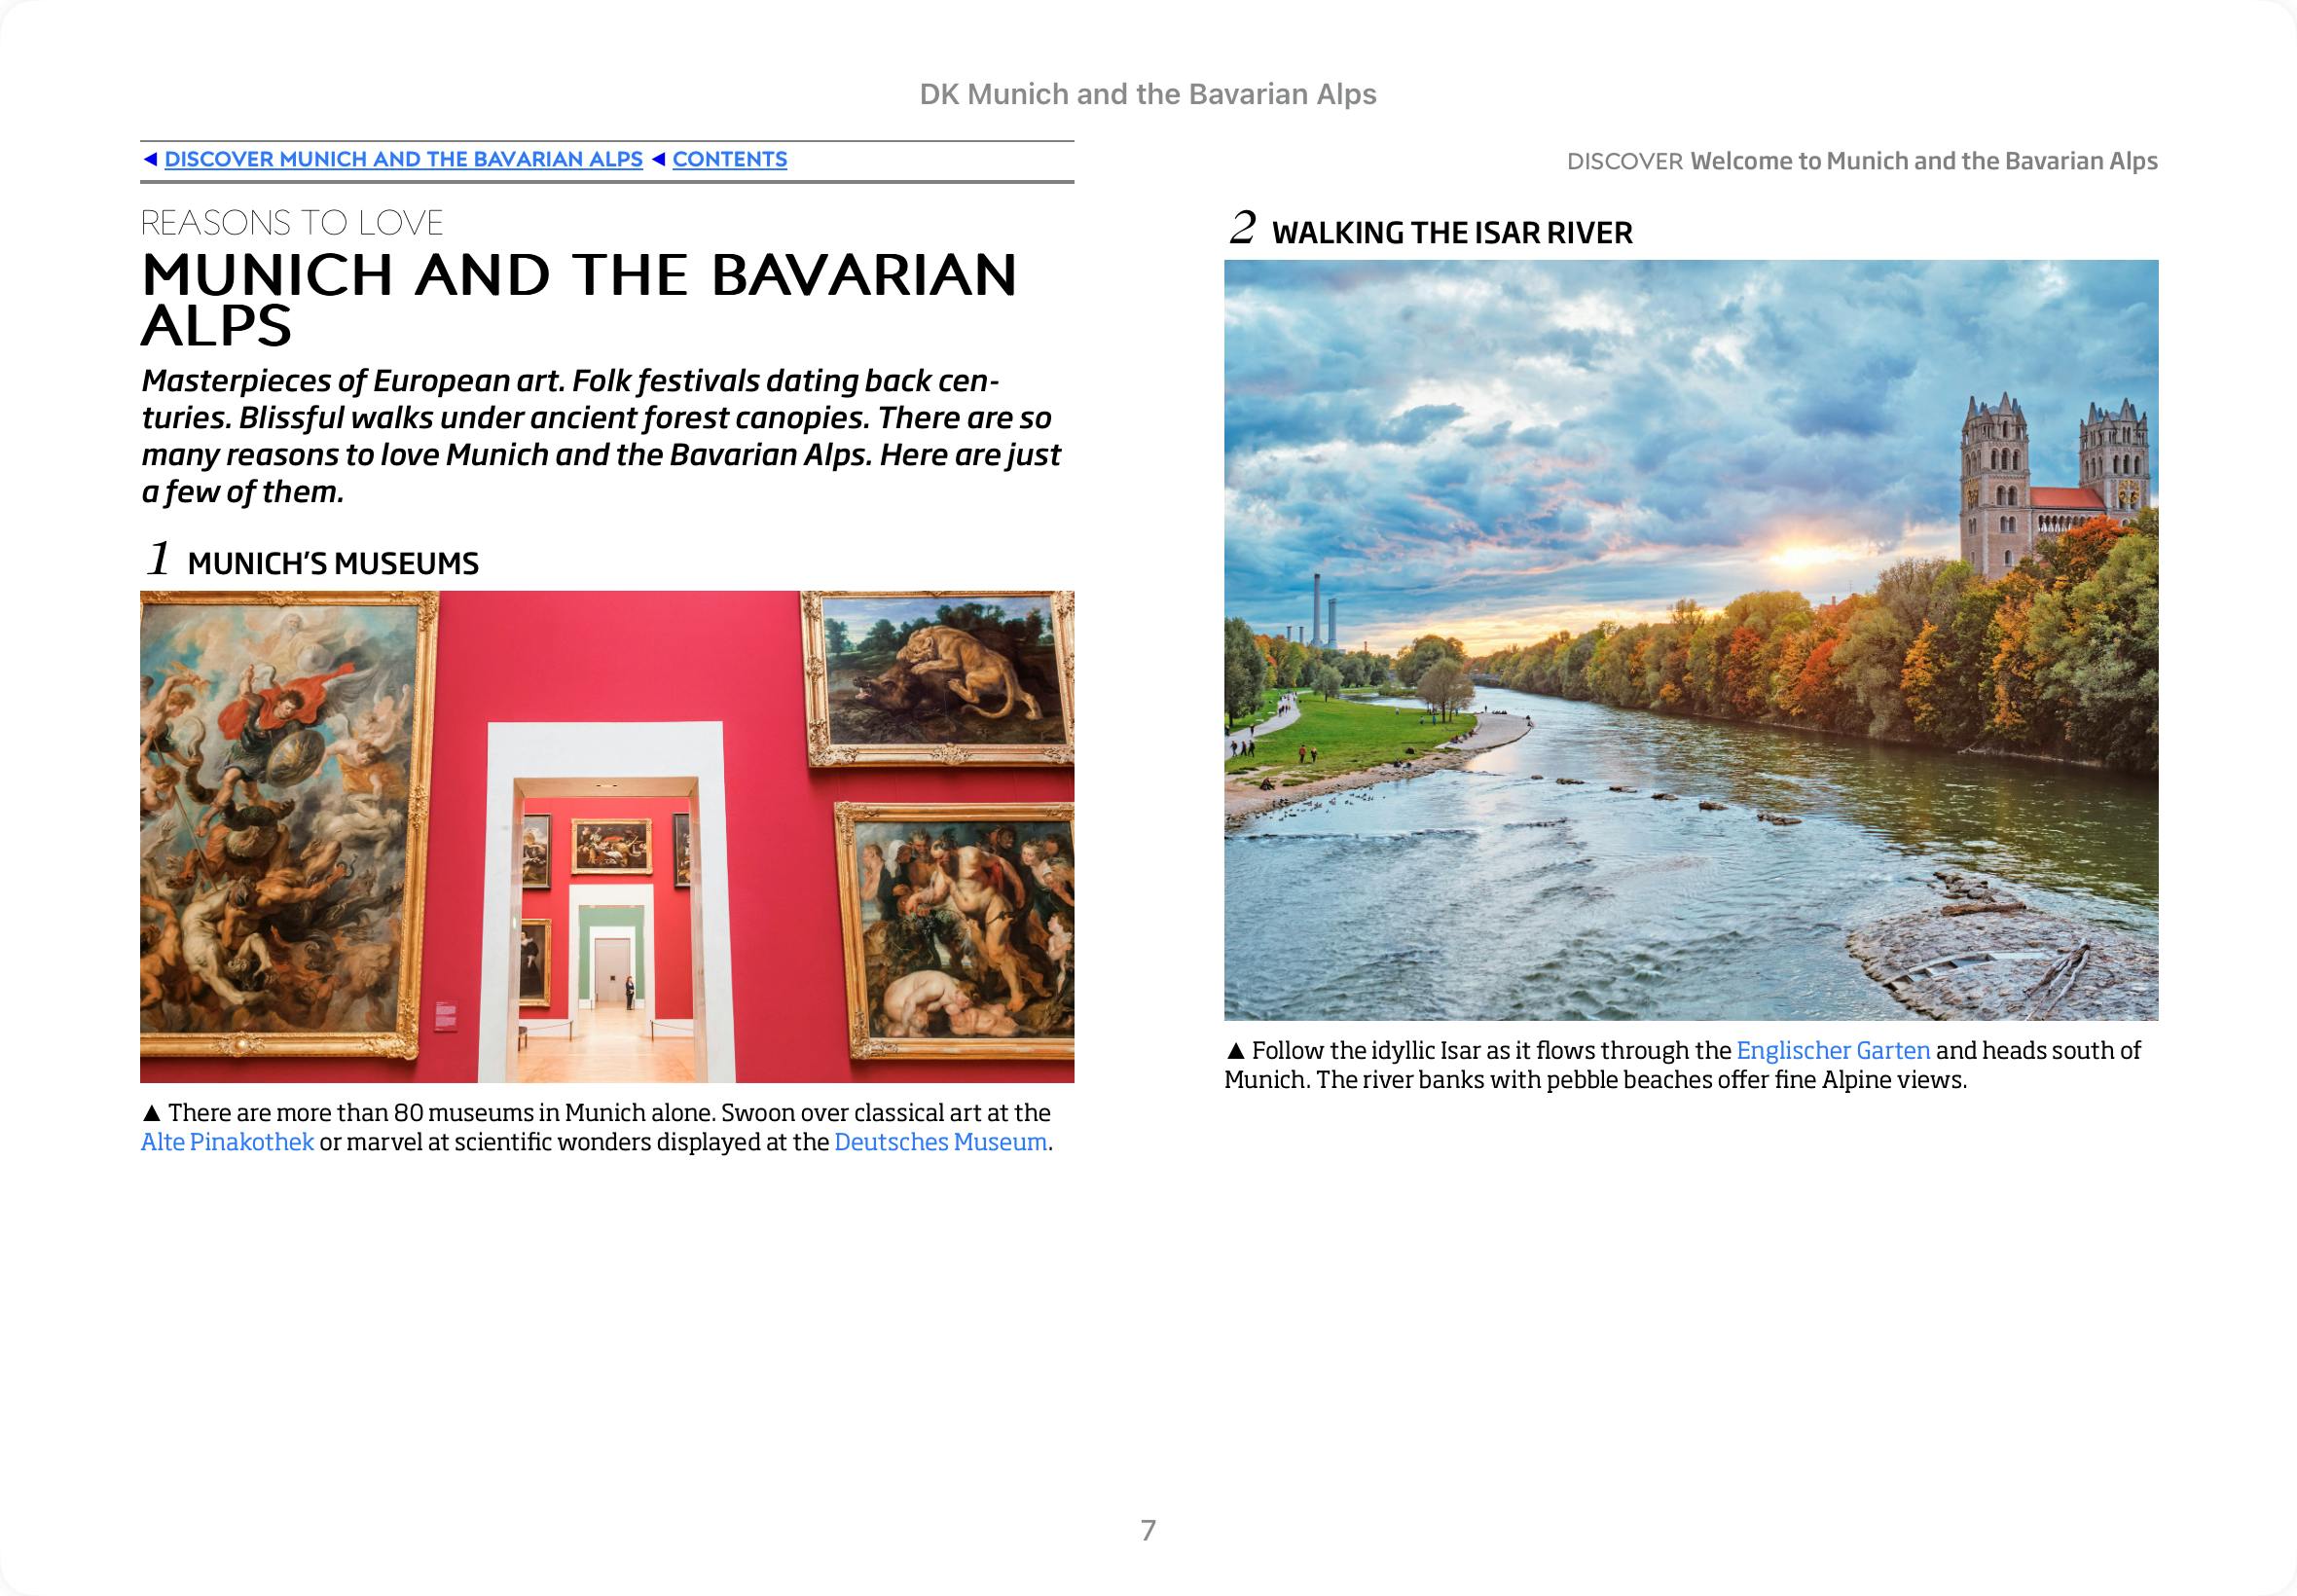Click the caption triangle under the Isar photo
The image size is (2297, 1596).
click(1235, 1051)
